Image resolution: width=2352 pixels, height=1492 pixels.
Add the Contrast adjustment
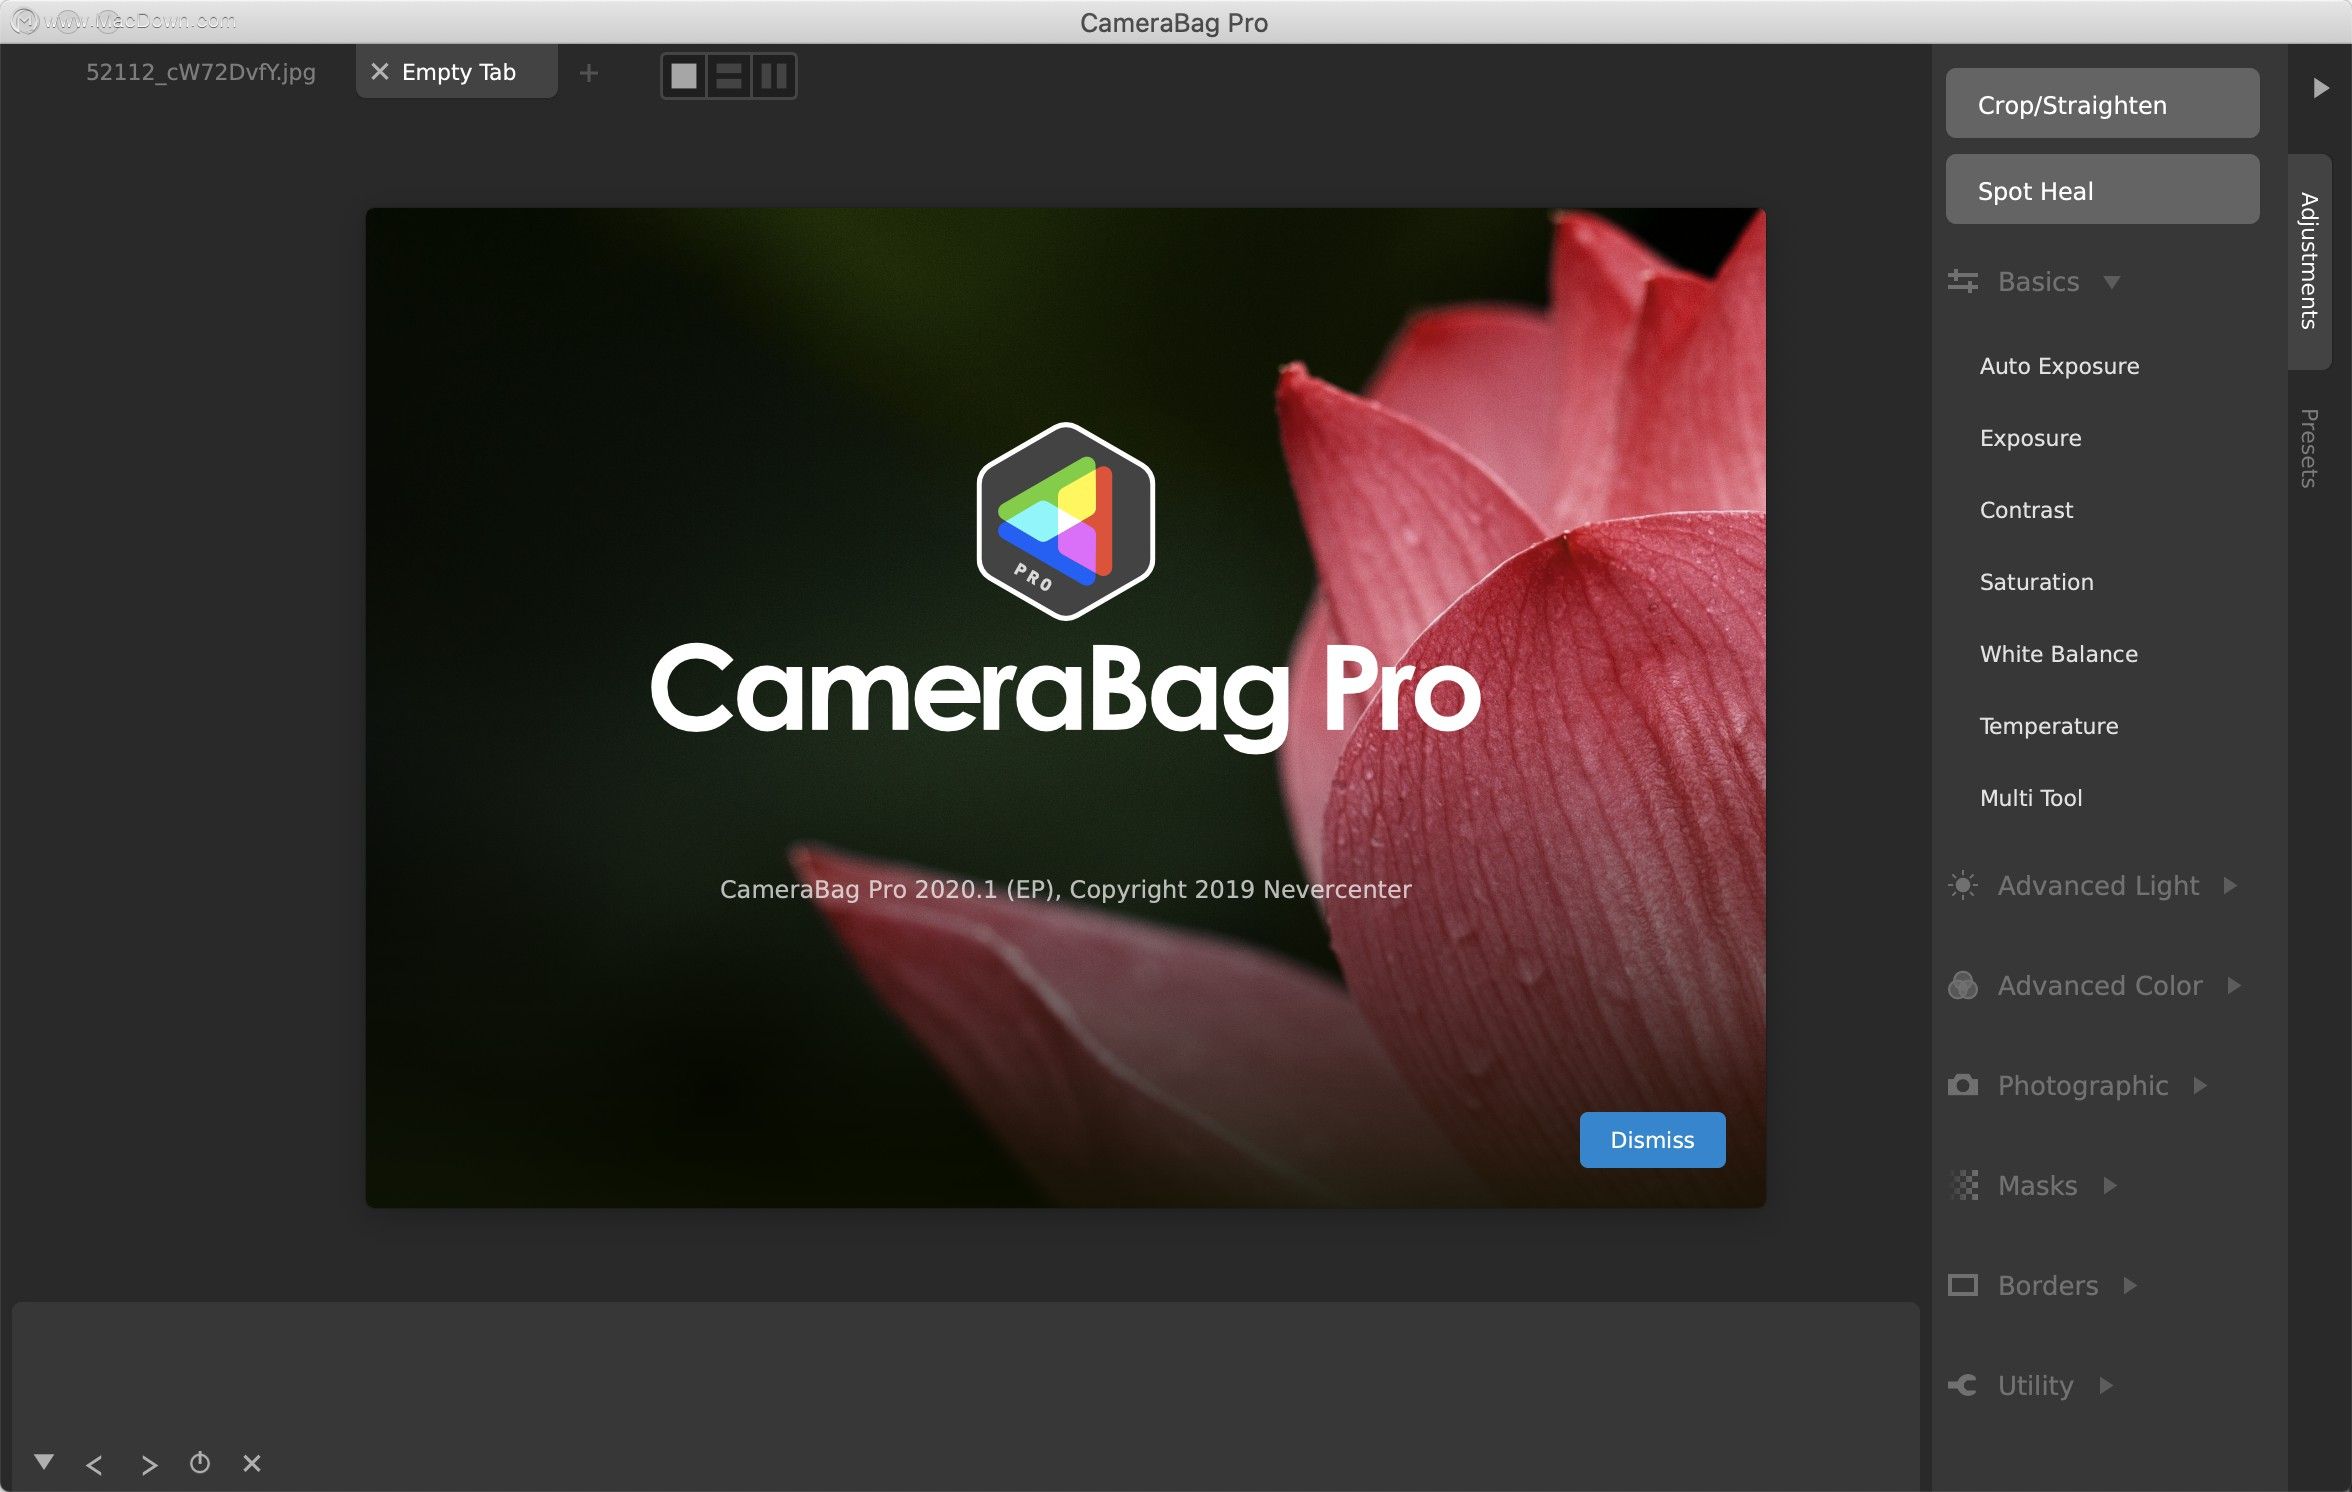click(2026, 510)
